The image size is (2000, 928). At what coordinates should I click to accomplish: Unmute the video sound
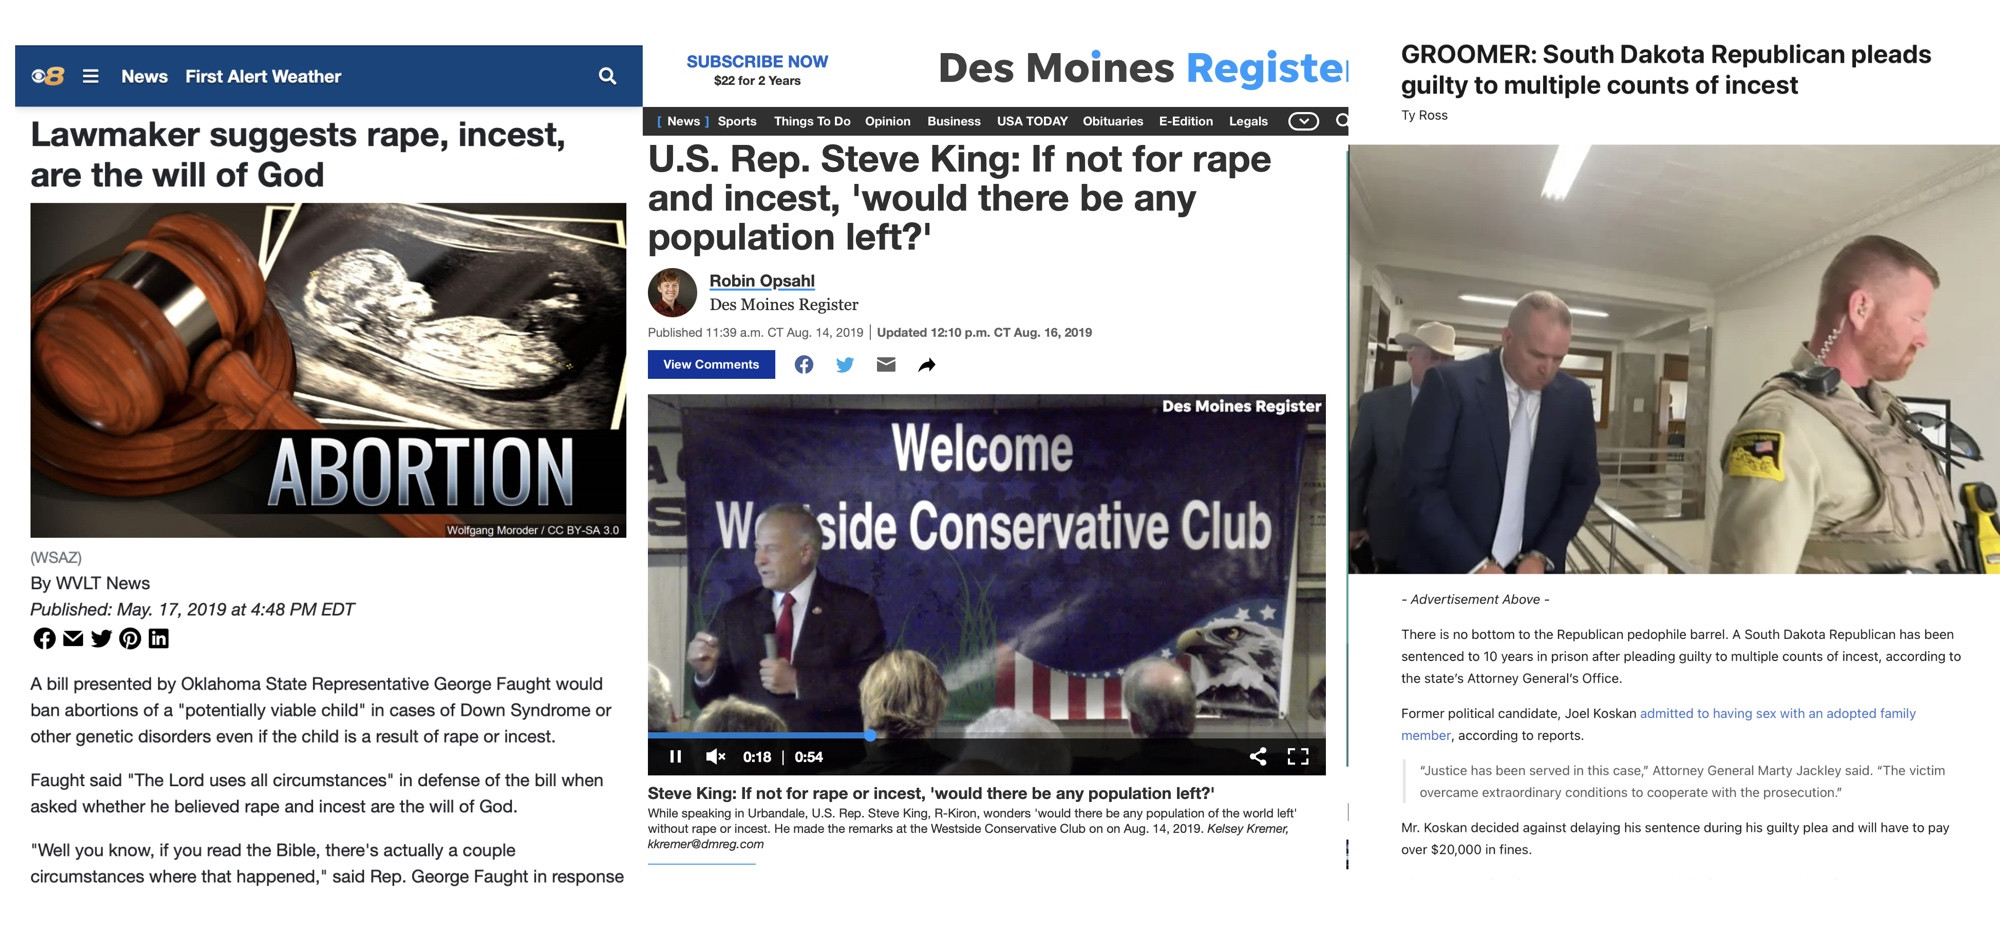coord(715,756)
